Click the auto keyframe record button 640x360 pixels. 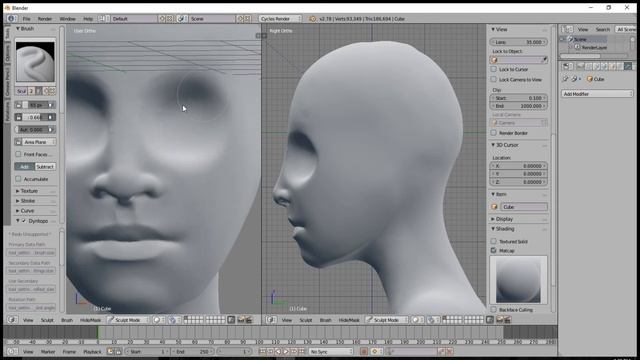[x=364, y=351]
